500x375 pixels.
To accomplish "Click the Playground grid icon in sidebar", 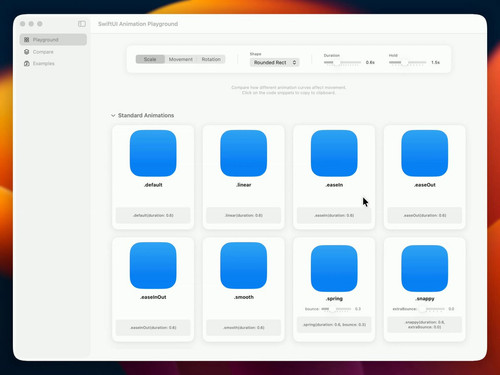I will click(x=27, y=40).
